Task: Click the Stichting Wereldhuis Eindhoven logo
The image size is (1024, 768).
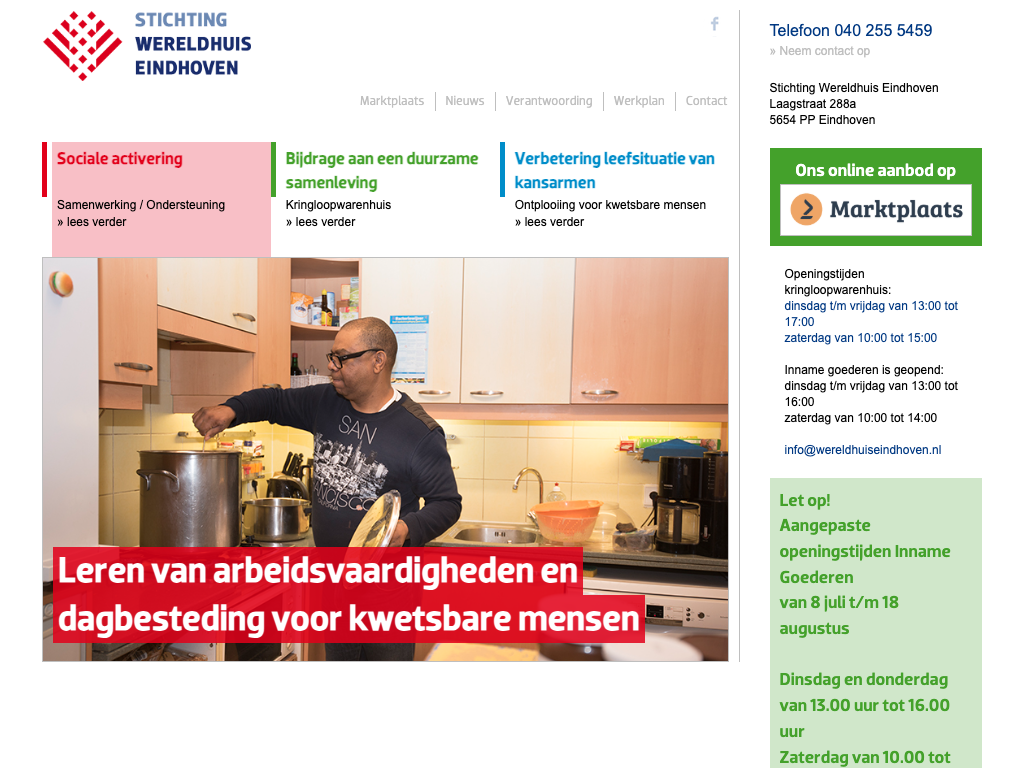Action: [148, 45]
